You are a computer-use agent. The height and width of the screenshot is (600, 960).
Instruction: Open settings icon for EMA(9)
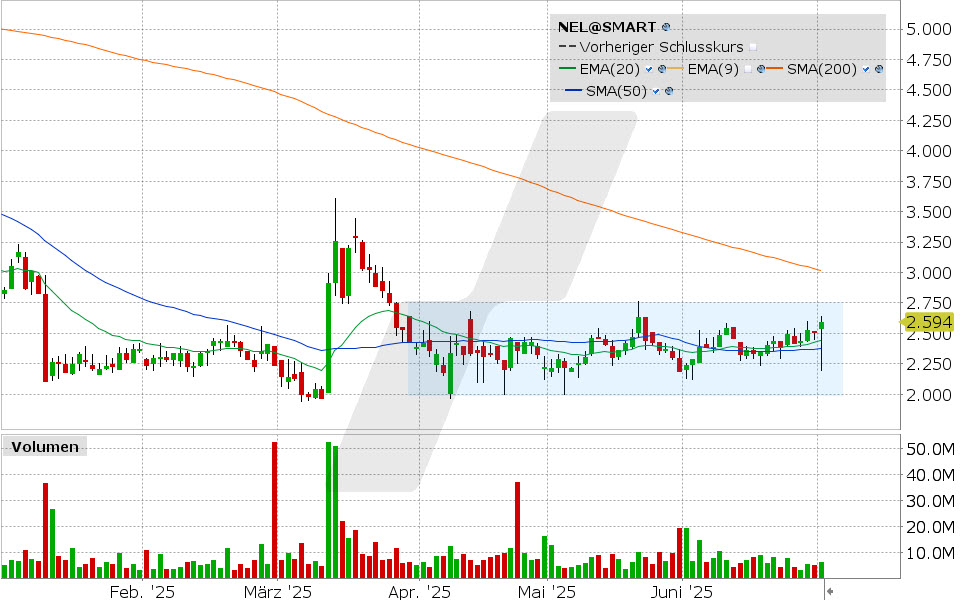(x=760, y=70)
